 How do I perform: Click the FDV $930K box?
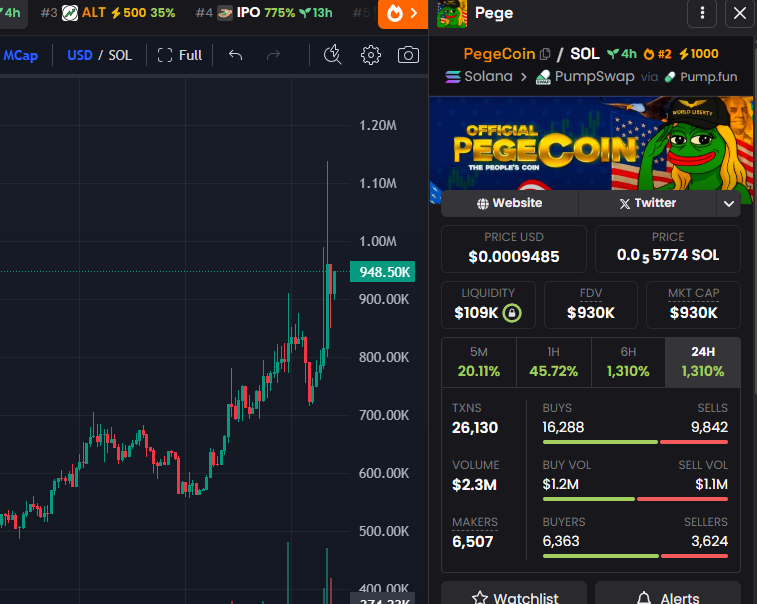591,305
